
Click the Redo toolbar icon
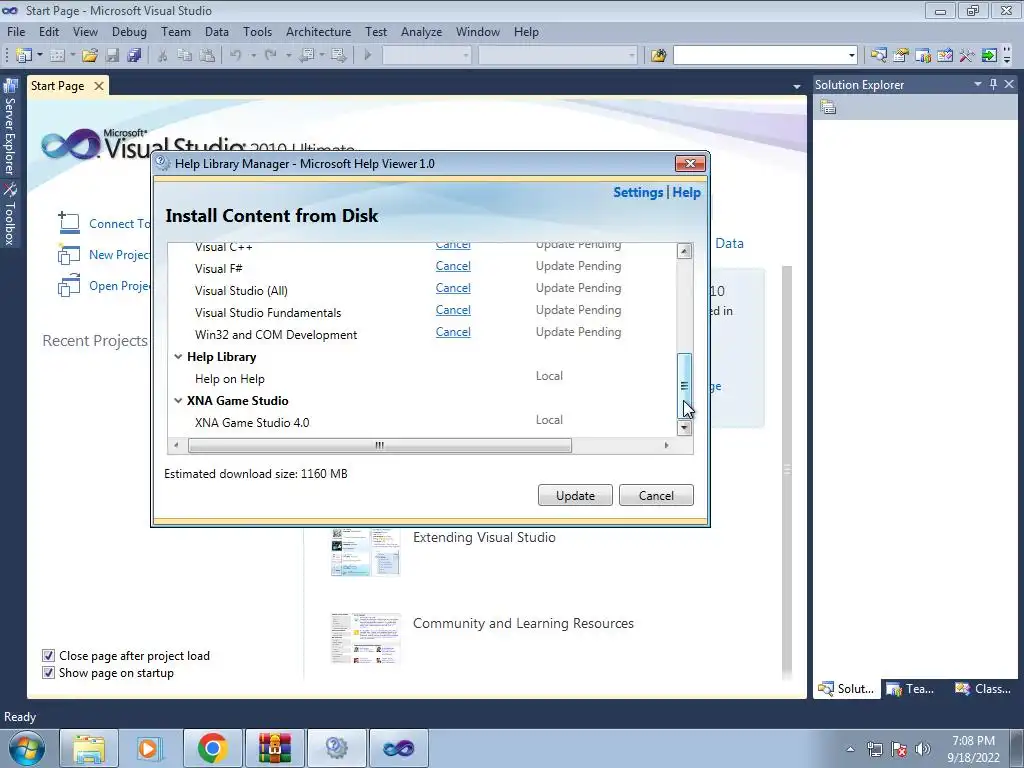coord(270,56)
